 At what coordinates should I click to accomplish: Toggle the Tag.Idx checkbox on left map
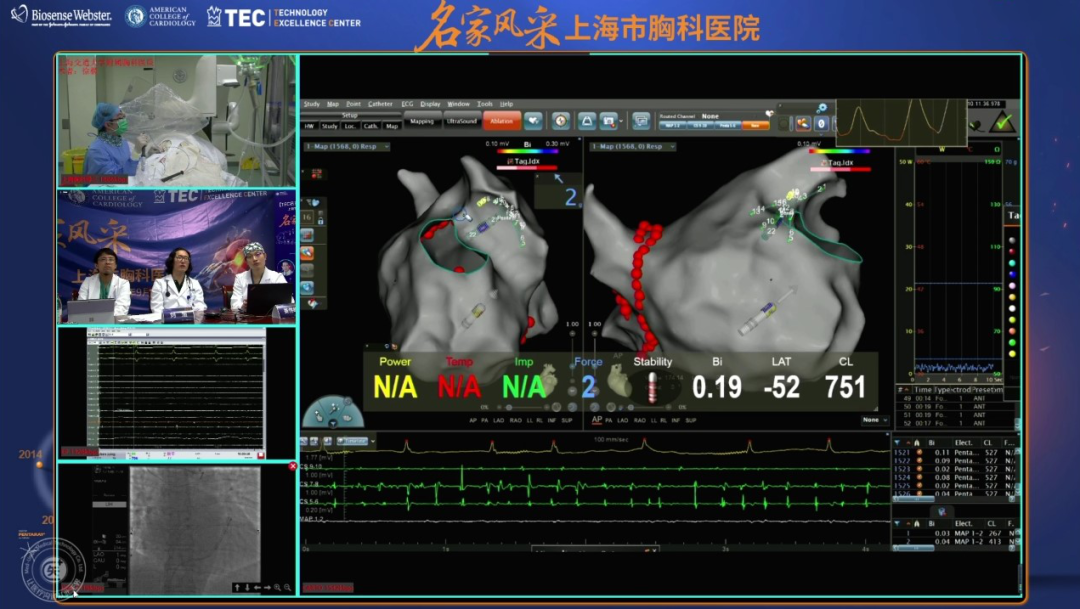(510, 161)
